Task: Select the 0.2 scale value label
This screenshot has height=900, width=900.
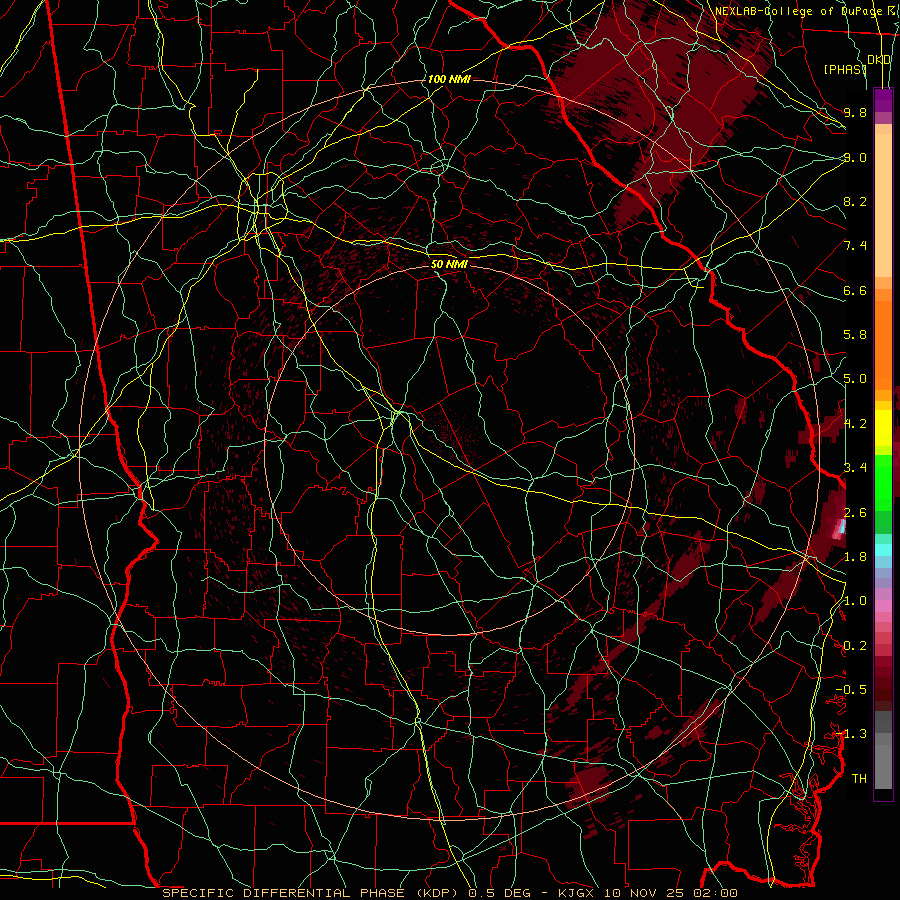Action: [855, 645]
